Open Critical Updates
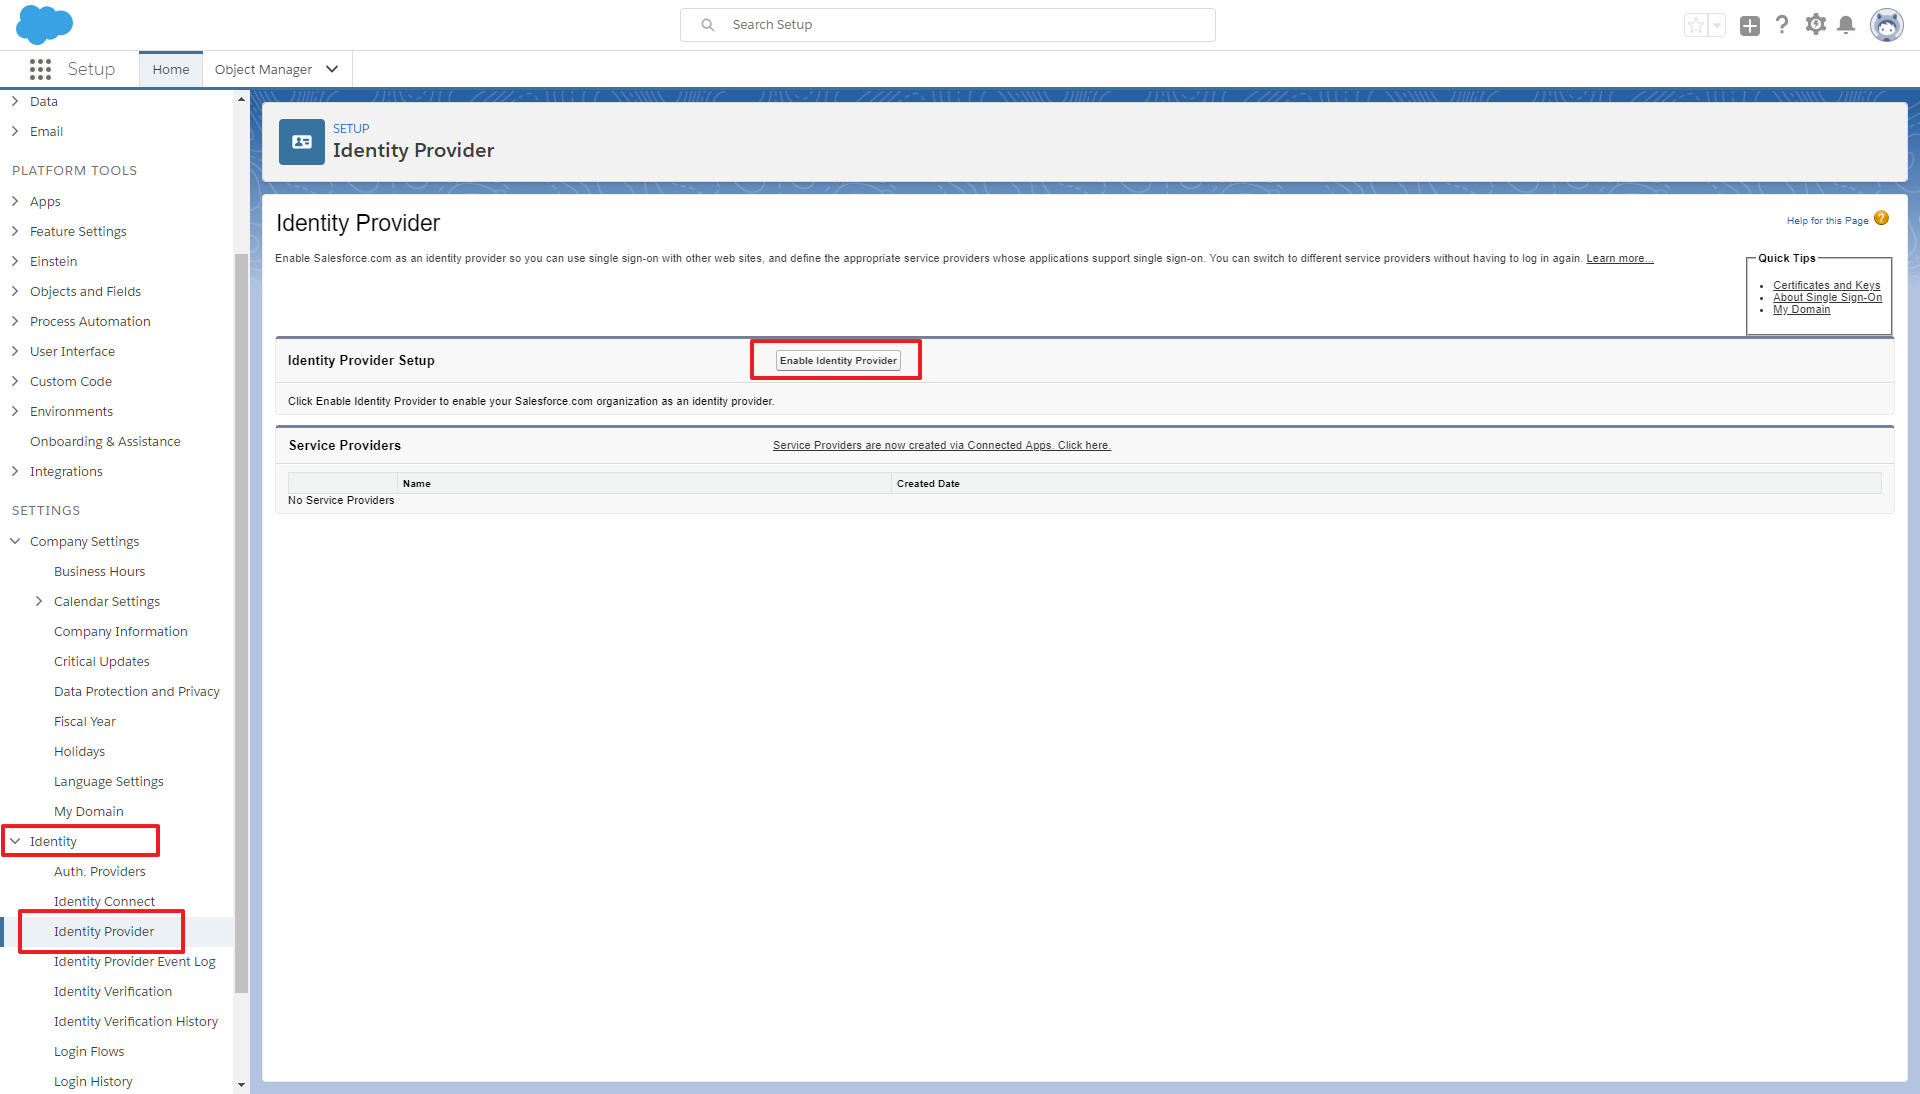The width and height of the screenshot is (1920, 1094). coord(102,661)
